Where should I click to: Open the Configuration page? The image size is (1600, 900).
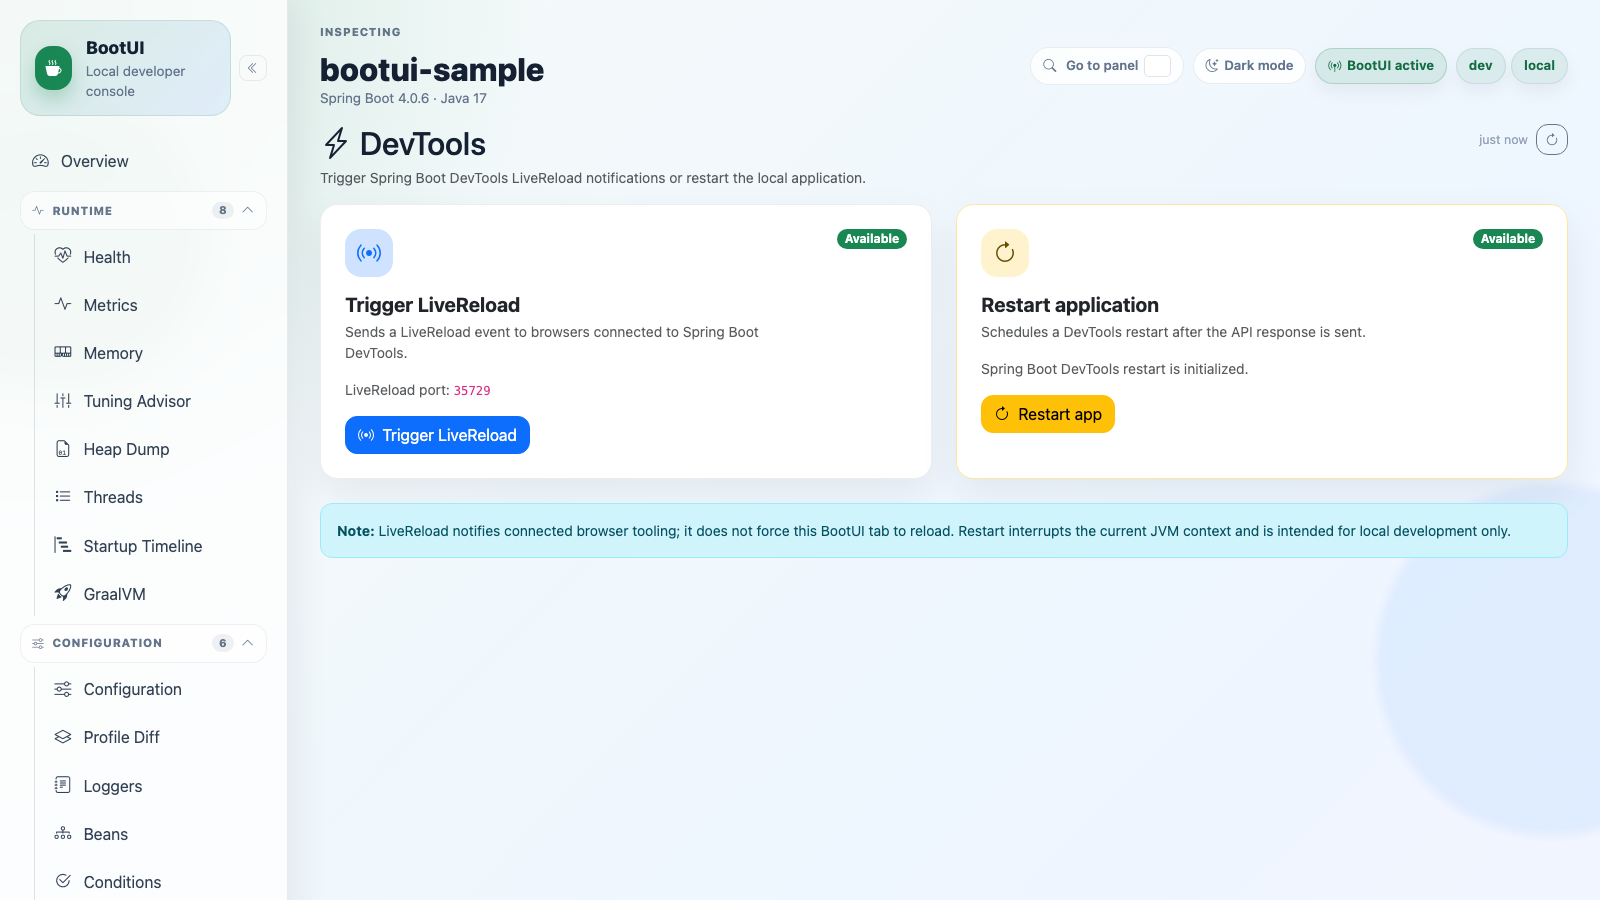click(x=155, y=689)
